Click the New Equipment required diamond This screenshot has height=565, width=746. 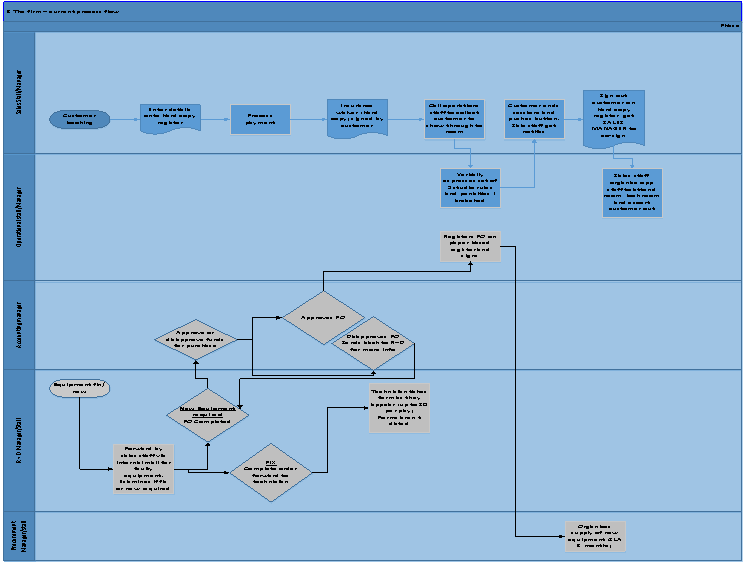(207, 415)
